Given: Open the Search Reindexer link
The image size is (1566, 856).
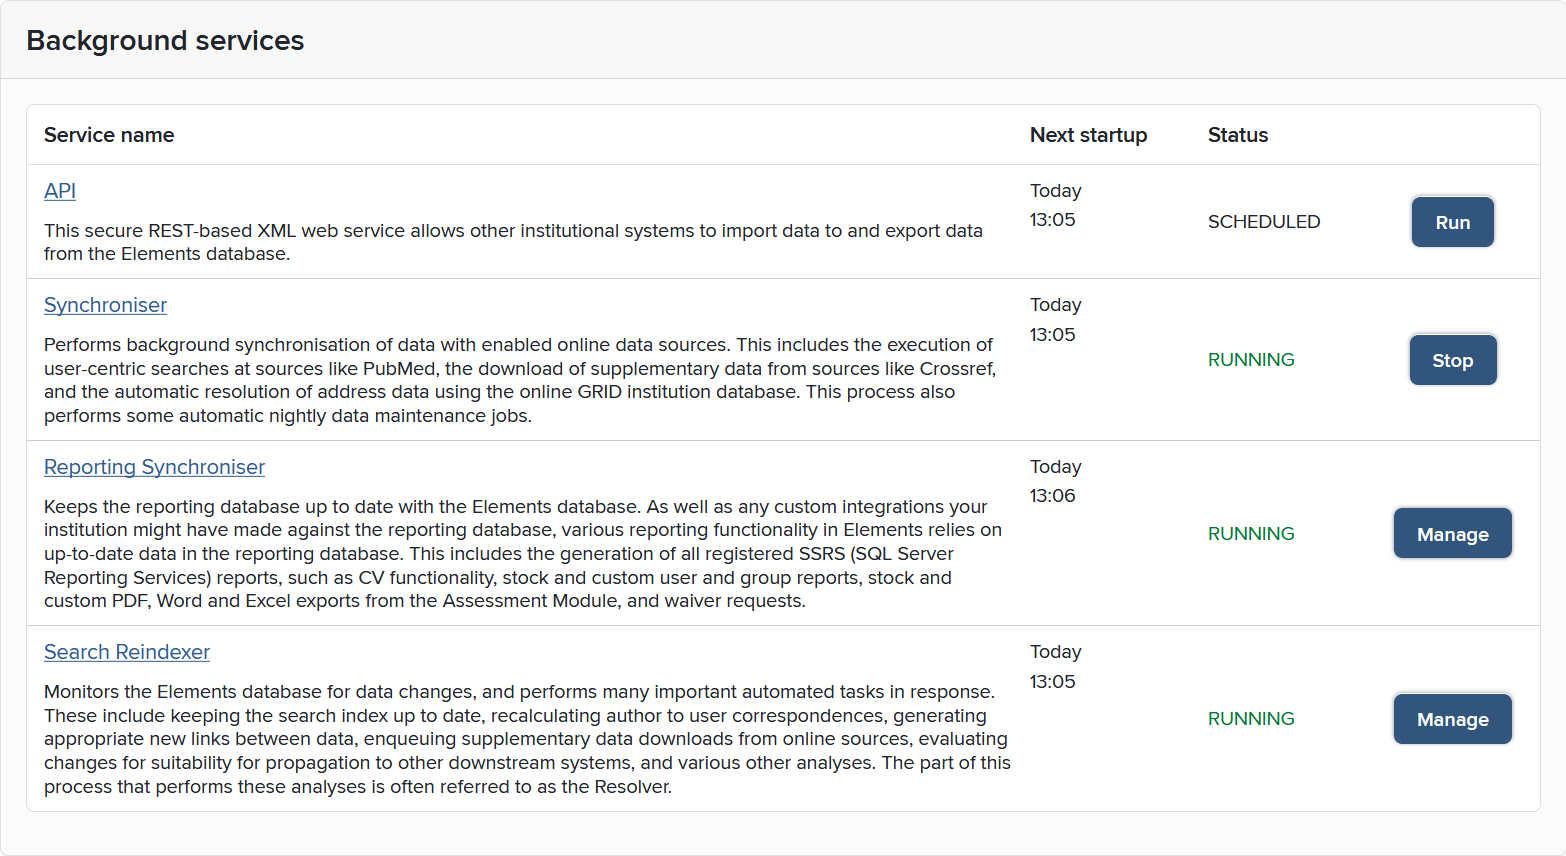Looking at the screenshot, I should pos(127,652).
